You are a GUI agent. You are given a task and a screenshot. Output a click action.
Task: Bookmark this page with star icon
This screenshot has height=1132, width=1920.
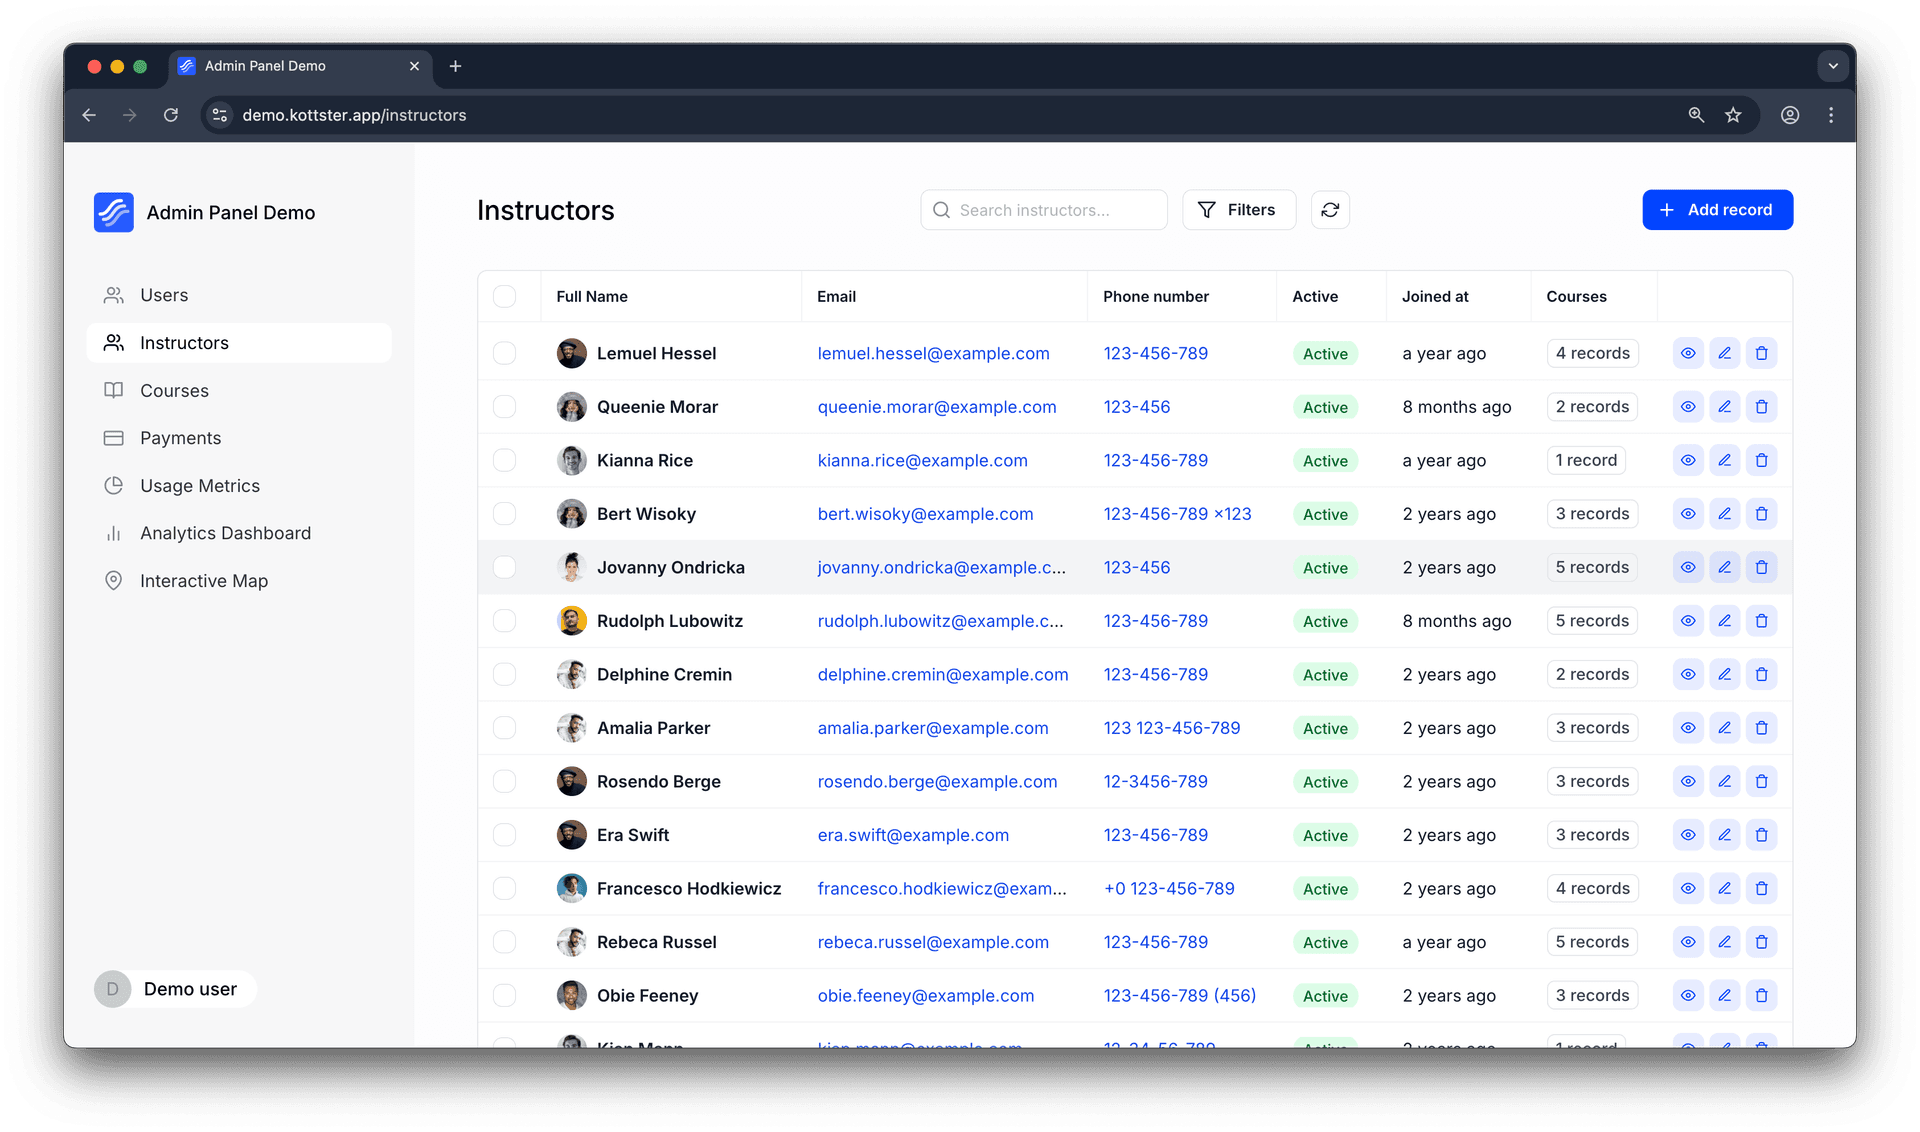pyautogui.click(x=1733, y=115)
